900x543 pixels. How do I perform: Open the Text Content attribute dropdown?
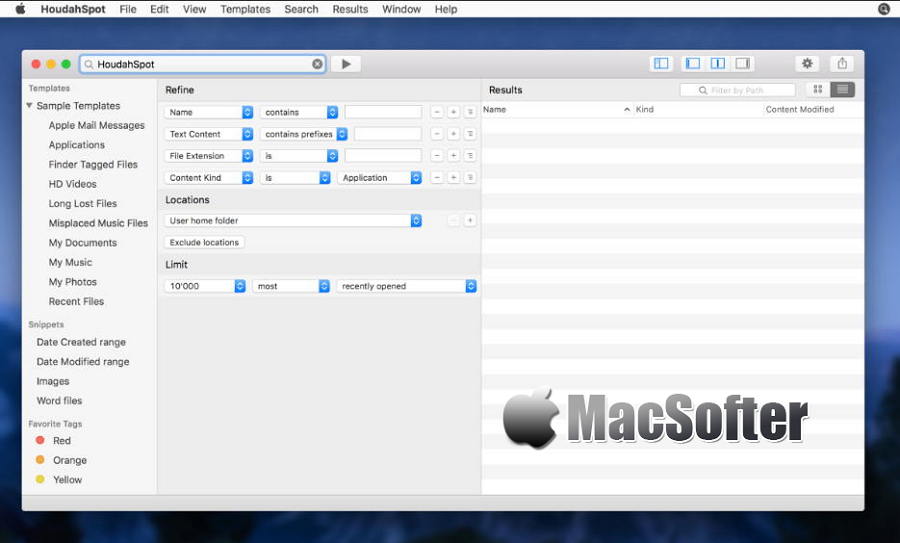pyautogui.click(x=209, y=134)
